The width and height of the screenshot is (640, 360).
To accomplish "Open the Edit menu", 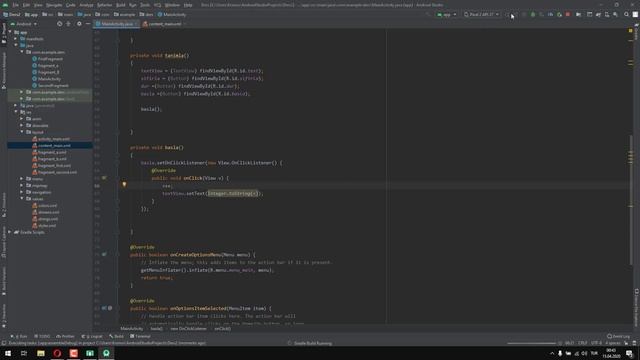I will [26, 5].
